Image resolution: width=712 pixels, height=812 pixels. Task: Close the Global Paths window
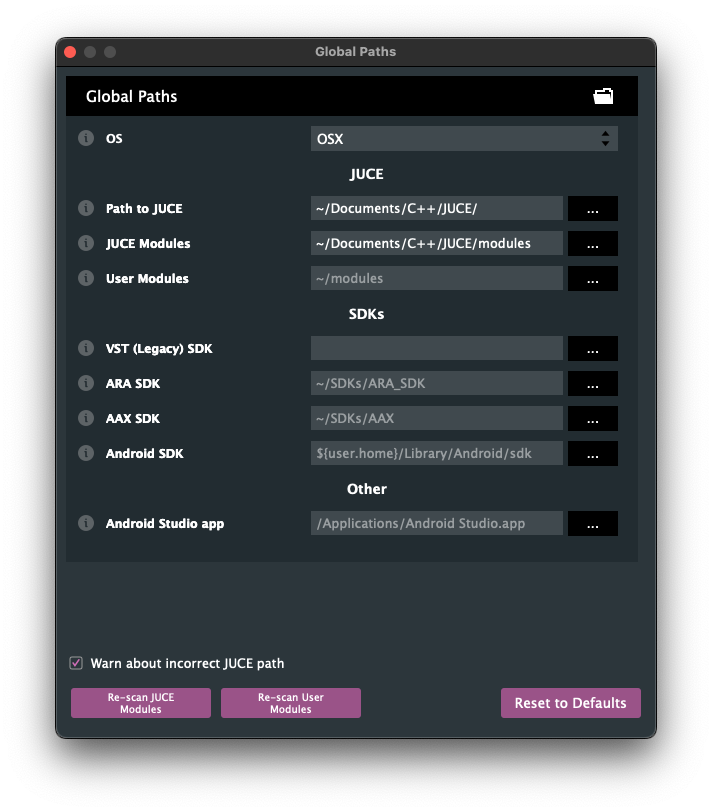[70, 52]
